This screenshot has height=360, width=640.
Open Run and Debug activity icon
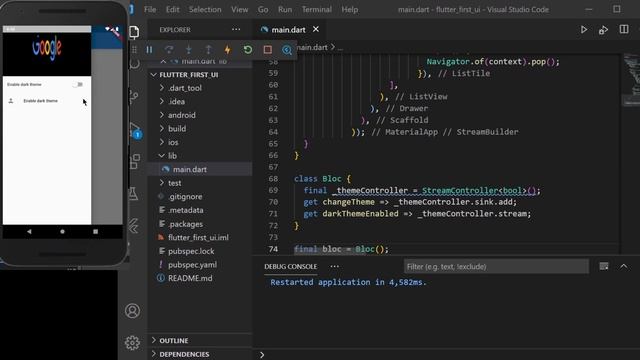(135, 130)
